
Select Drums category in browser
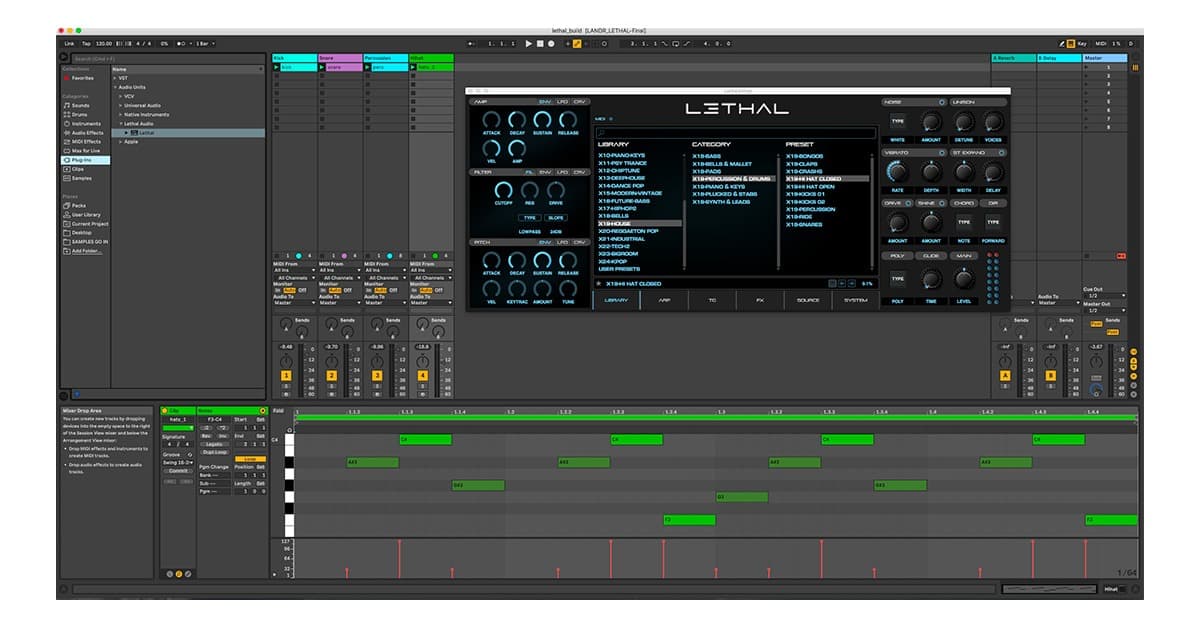(x=78, y=114)
